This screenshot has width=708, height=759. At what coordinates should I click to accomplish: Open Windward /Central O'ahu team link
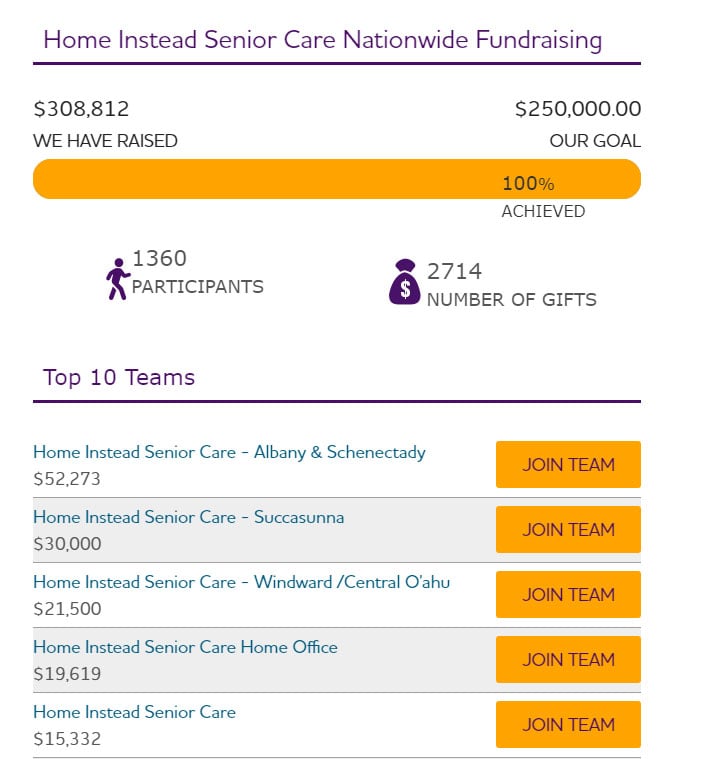pyautogui.click(x=241, y=582)
